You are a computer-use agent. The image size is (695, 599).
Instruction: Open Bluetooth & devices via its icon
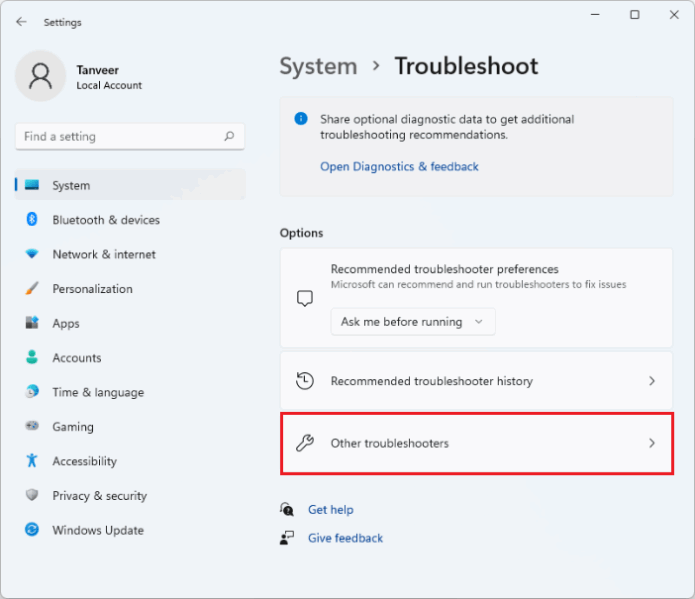point(32,219)
